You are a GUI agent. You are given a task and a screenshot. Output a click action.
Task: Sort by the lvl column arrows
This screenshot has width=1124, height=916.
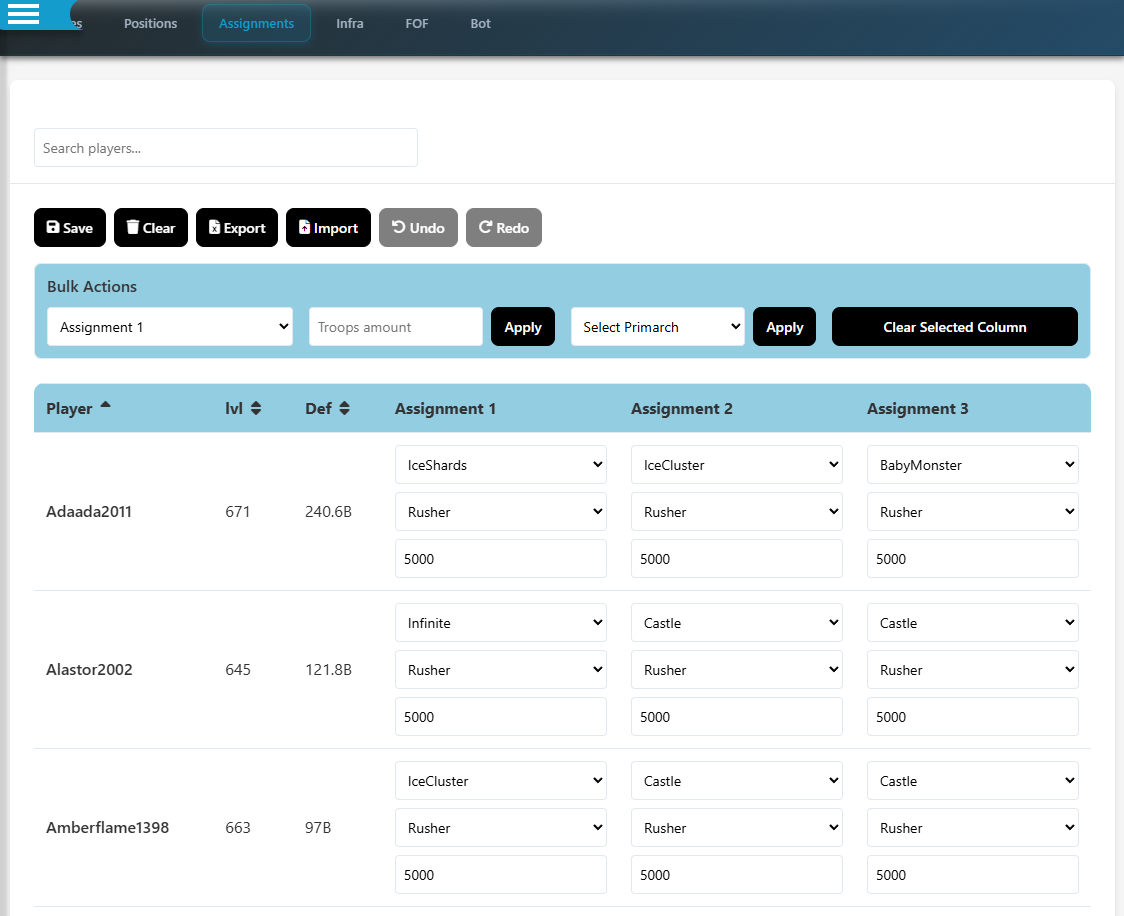pos(256,408)
